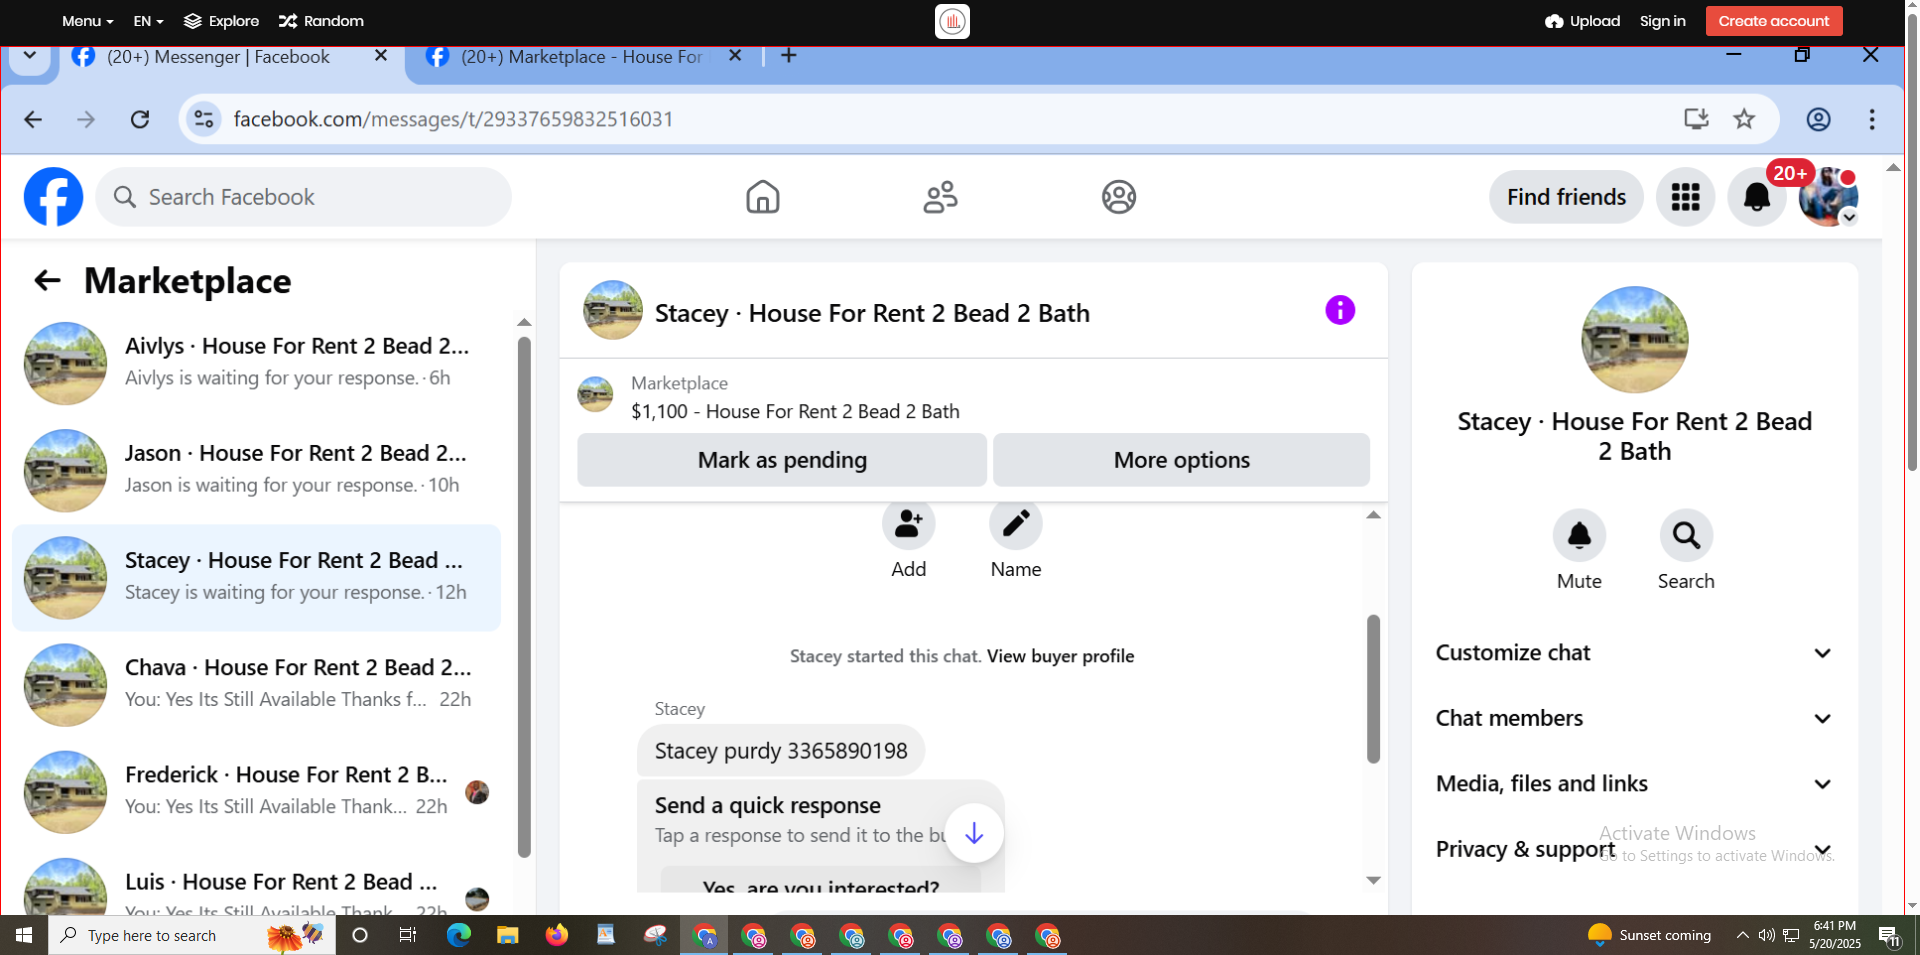Click the install app icon in address bar
Screen dimensions: 1920x955
(1696, 120)
